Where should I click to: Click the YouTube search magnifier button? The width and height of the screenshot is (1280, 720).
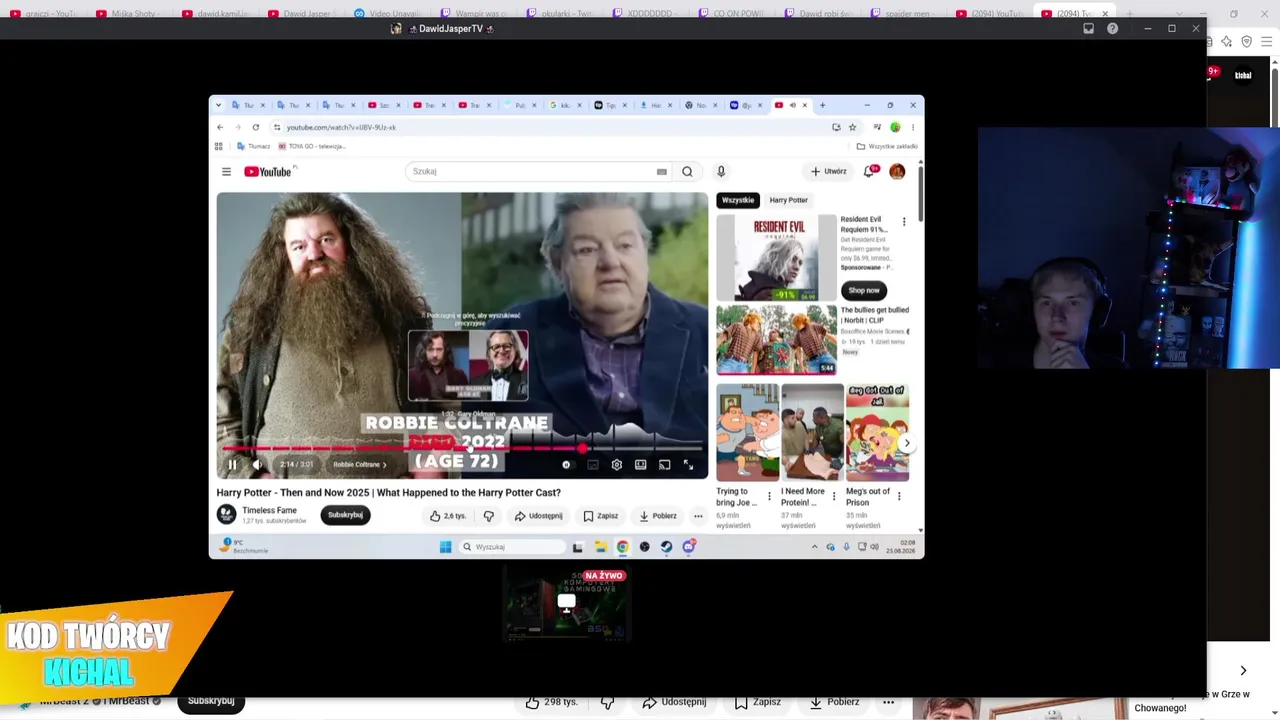[x=687, y=172]
